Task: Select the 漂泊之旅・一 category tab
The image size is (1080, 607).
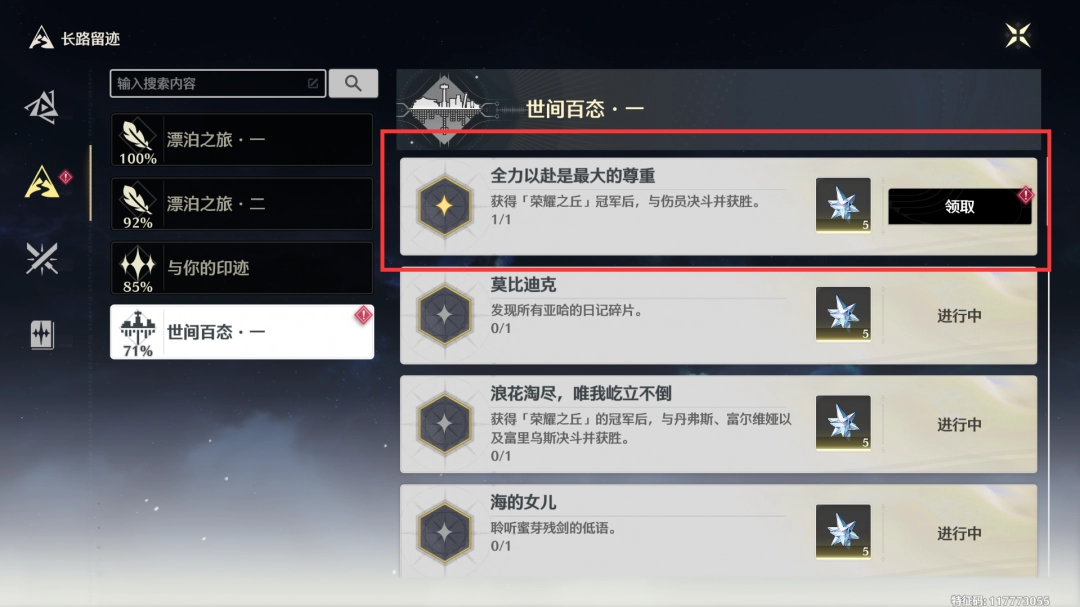Action: [242, 140]
